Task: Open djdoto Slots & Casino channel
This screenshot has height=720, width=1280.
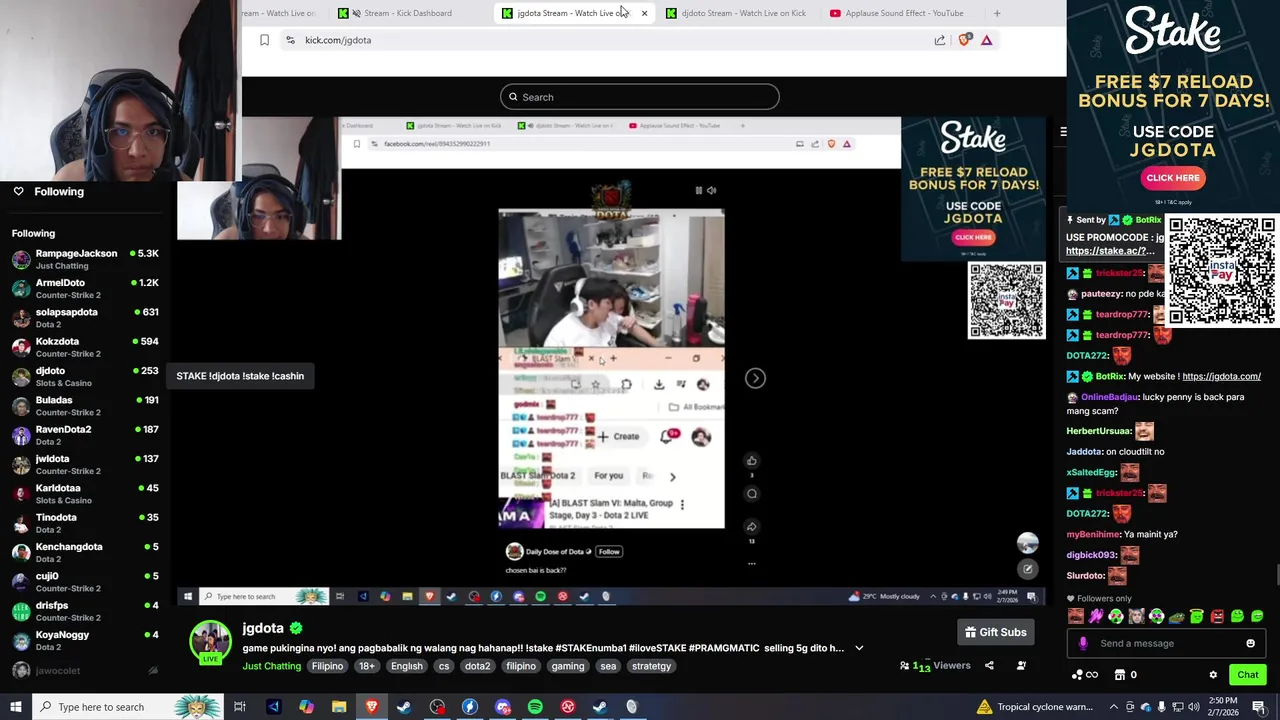Action: pyautogui.click(x=85, y=376)
